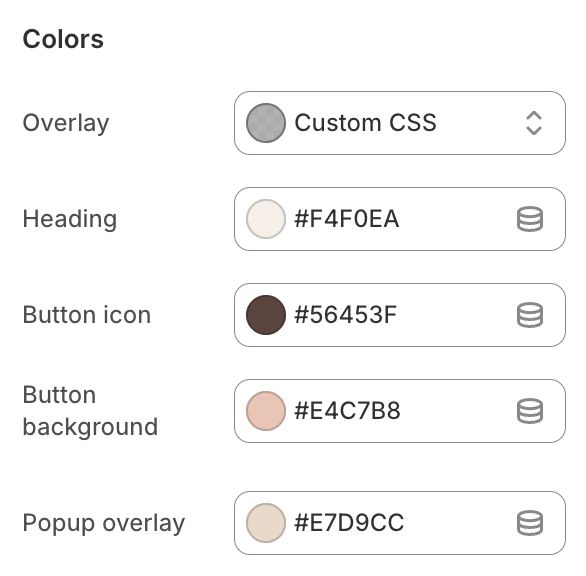The height and width of the screenshot is (576, 586).
Task: Click the database icon for Popup overlay
Action: pos(530,523)
